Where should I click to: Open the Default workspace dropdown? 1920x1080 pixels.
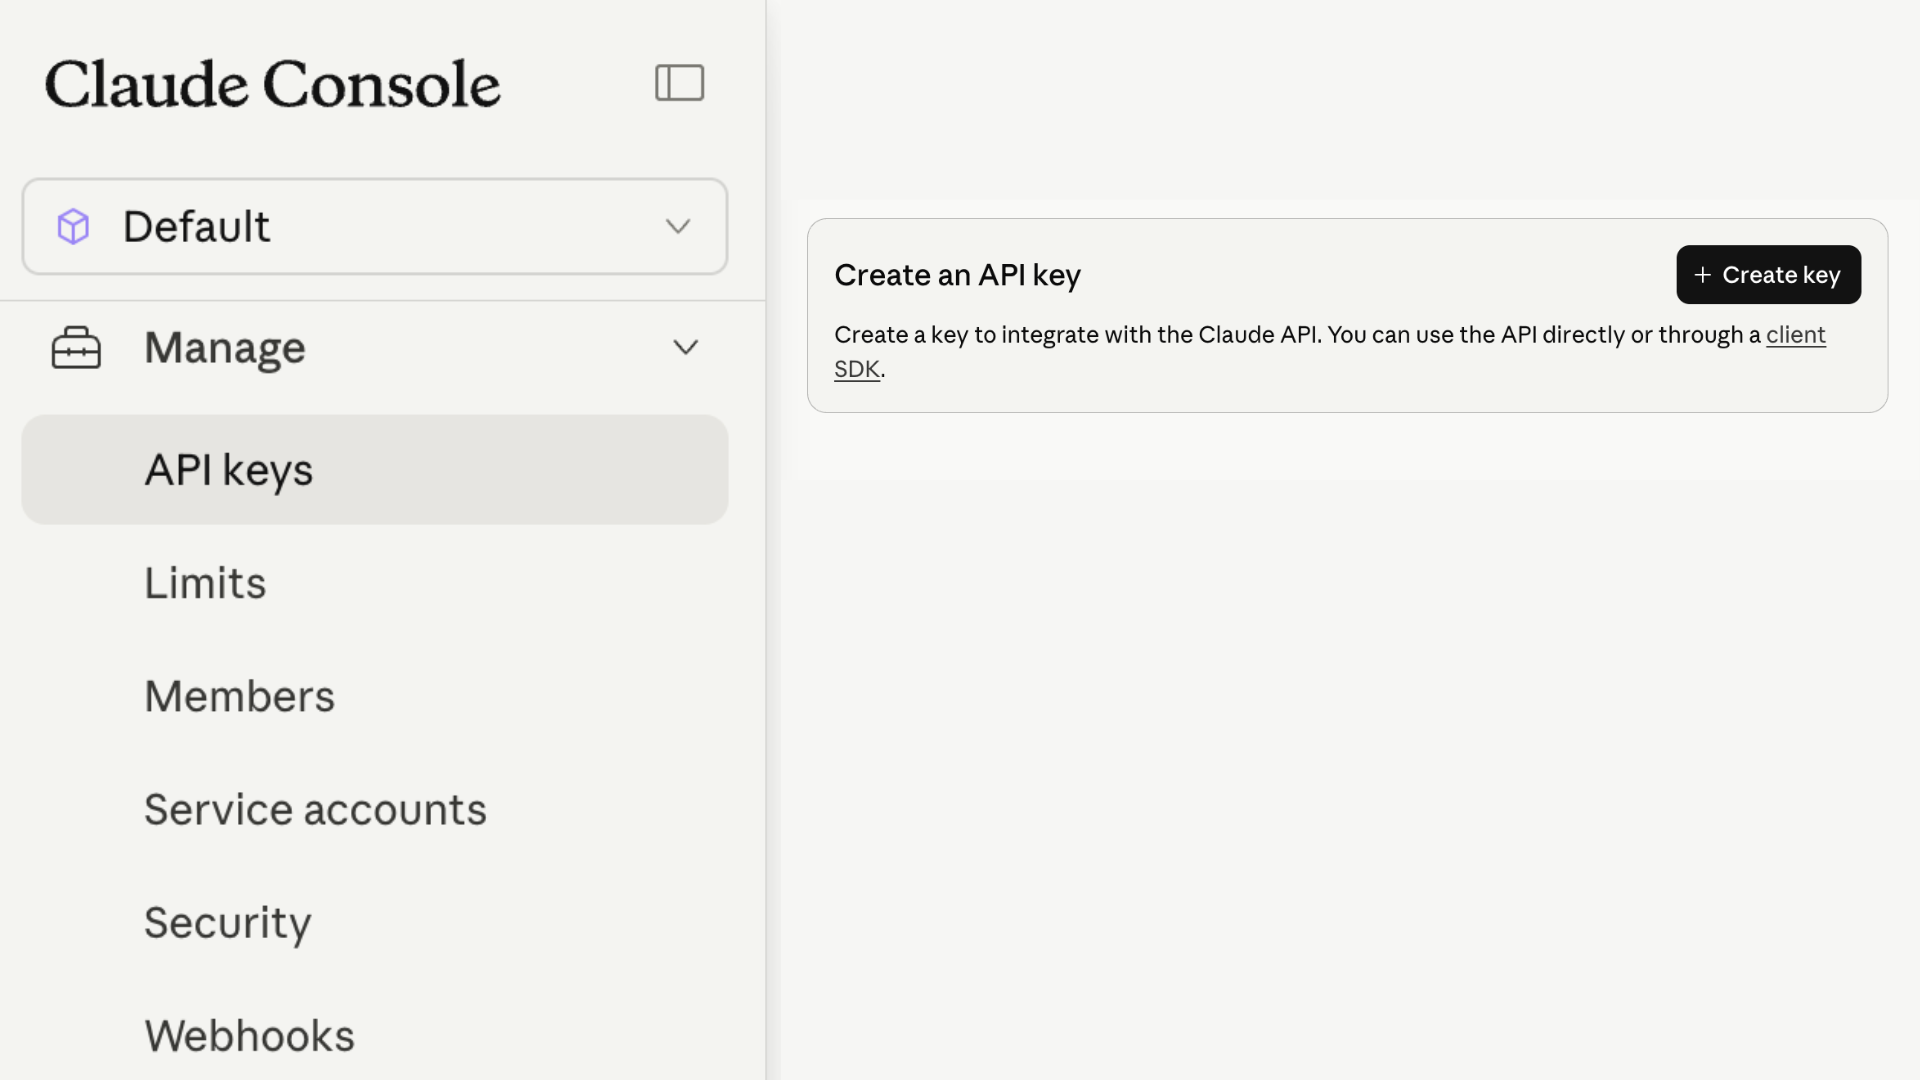click(x=375, y=227)
